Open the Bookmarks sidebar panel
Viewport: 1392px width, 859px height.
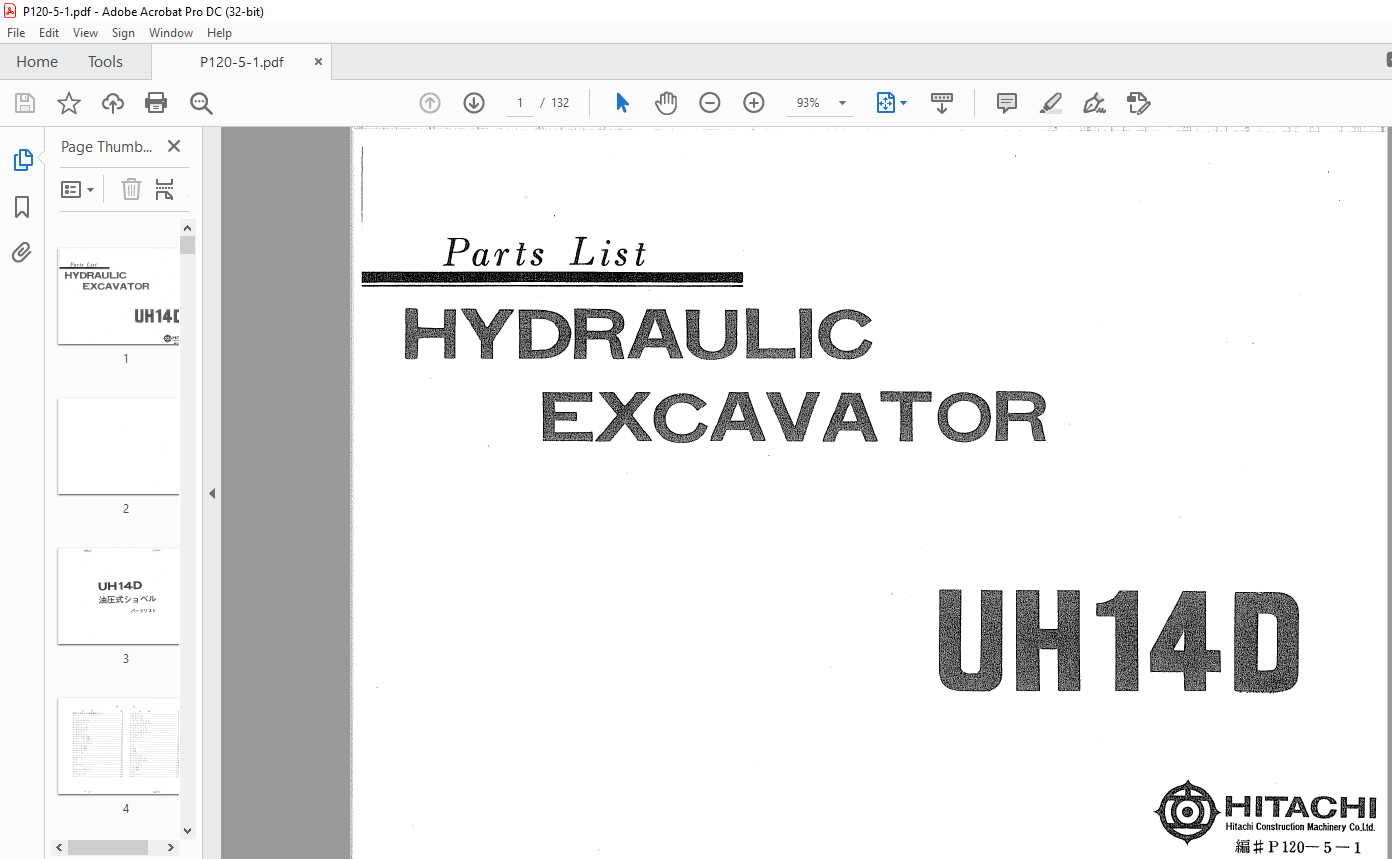click(22, 207)
